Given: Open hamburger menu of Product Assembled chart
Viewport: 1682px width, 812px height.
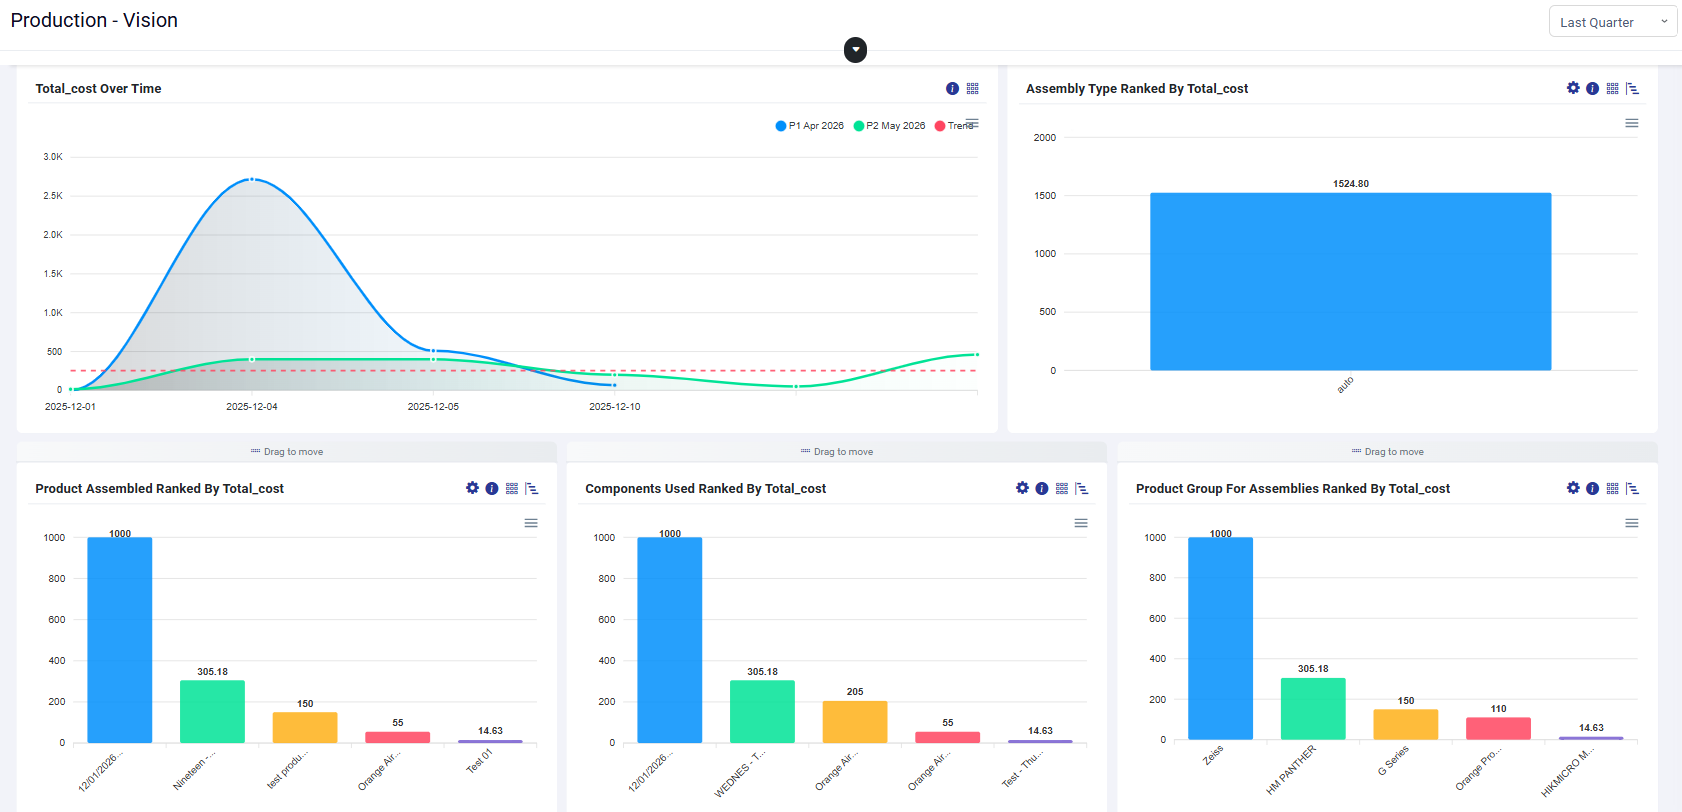Looking at the screenshot, I should 531,523.
